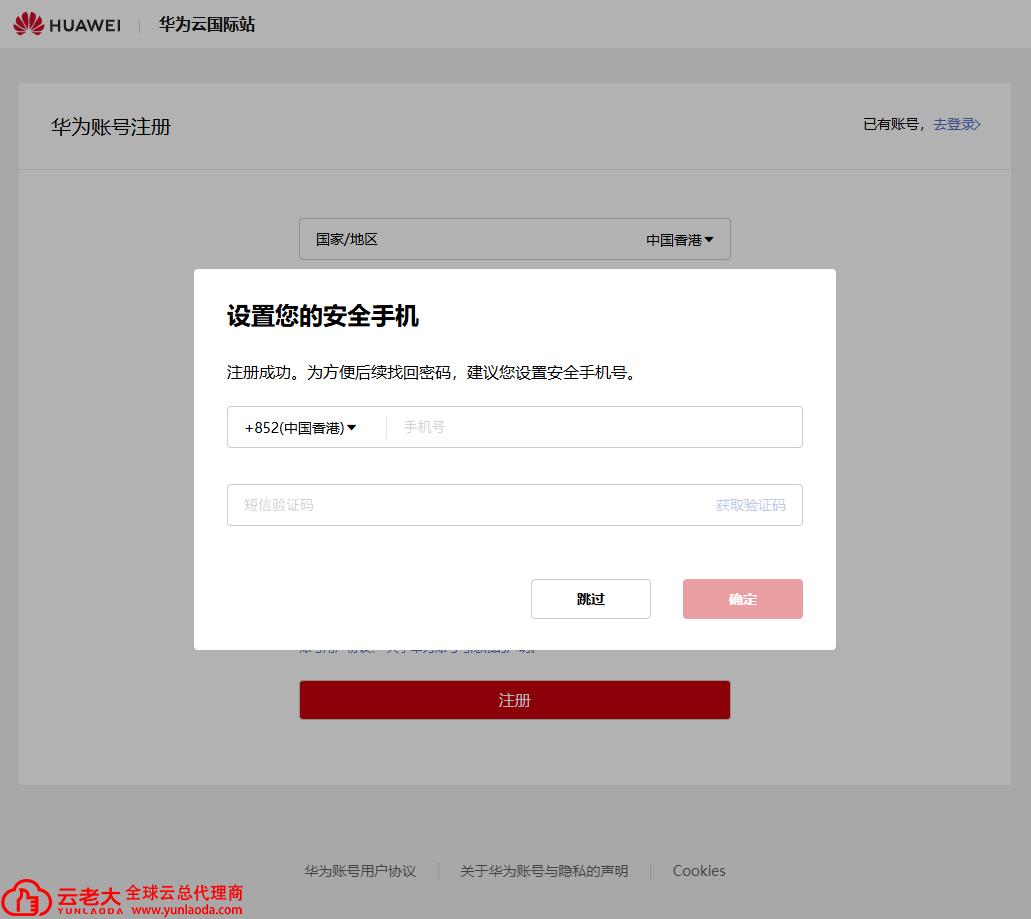Open the +852(中国香港) country code dropdown

pos(301,428)
